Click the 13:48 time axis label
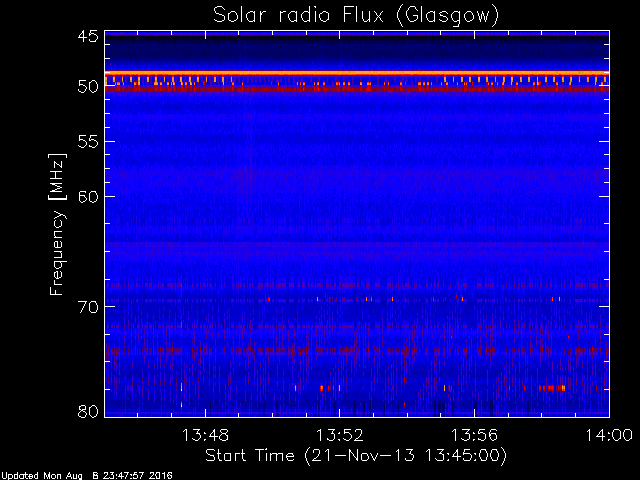Image resolution: width=640 pixels, height=480 pixels. point(205,435)
